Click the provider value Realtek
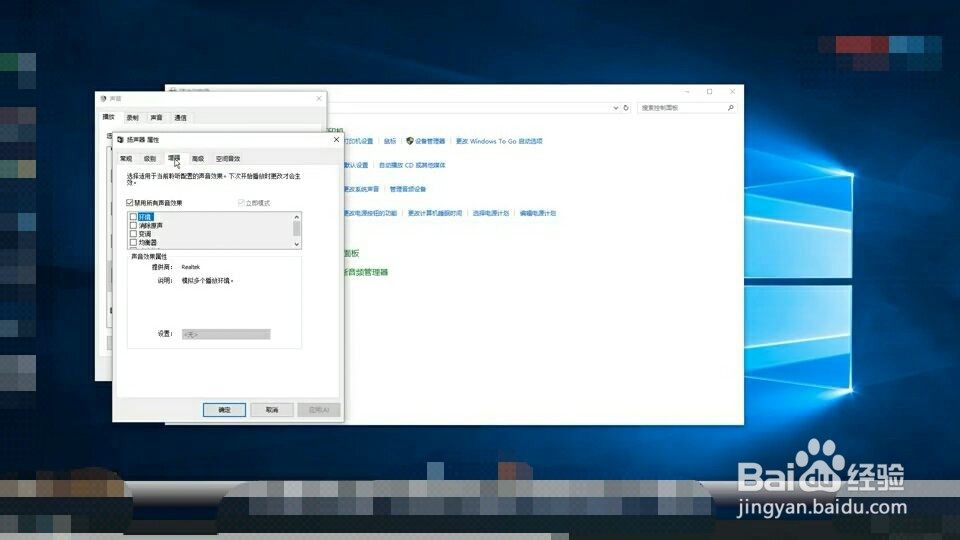This screenshot has width=960, height=540. pyautogui.click(x=190, y=267)
